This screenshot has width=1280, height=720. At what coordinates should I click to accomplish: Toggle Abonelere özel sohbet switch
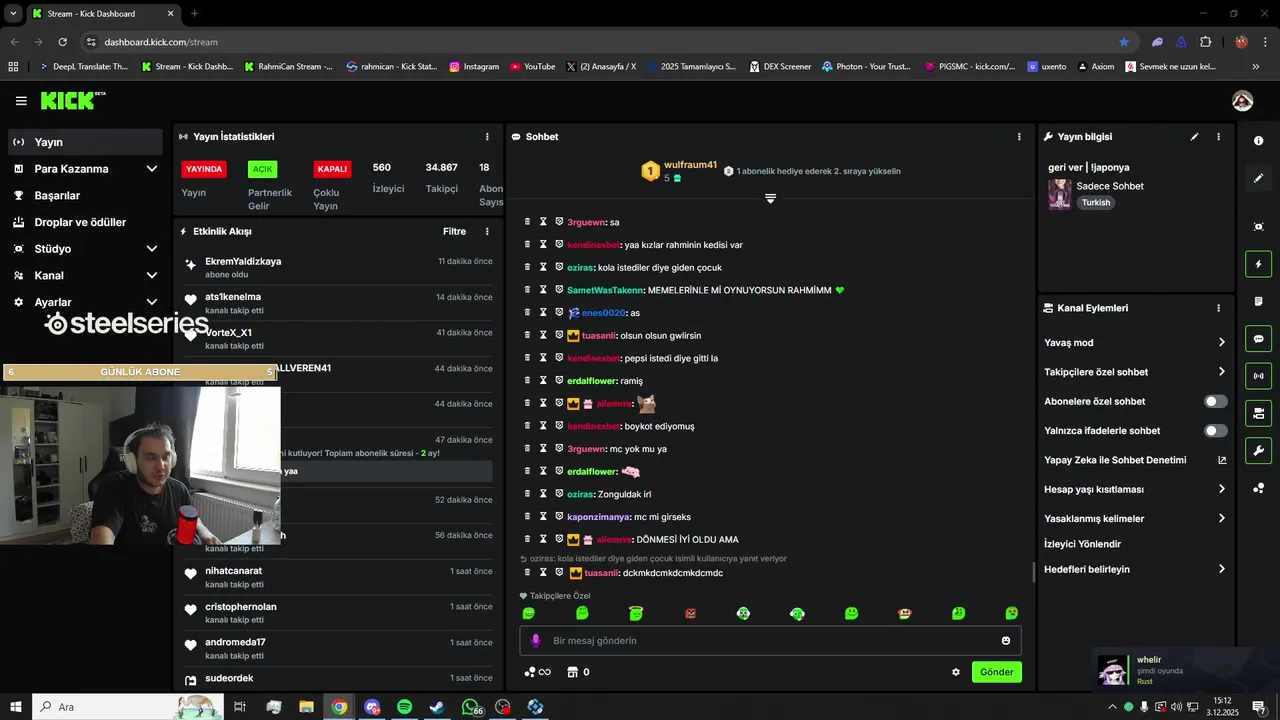(x=1215, y=401)
